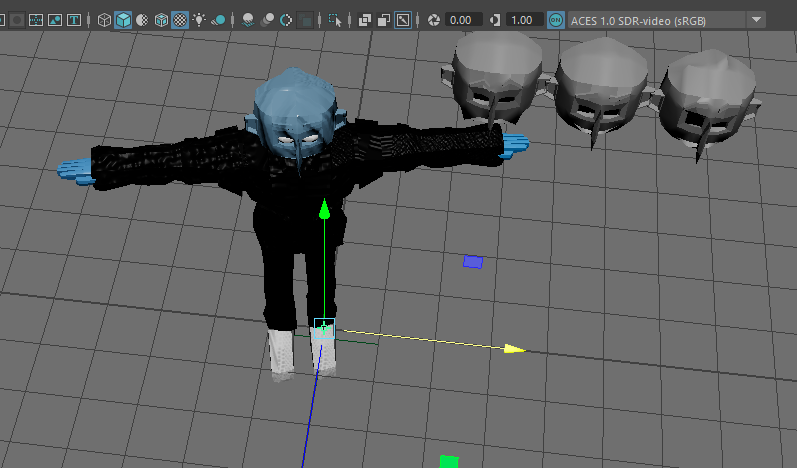This screenshot has height=468, width=797.
Task: Click the Isolate Select icon
Action: point(335,20)
